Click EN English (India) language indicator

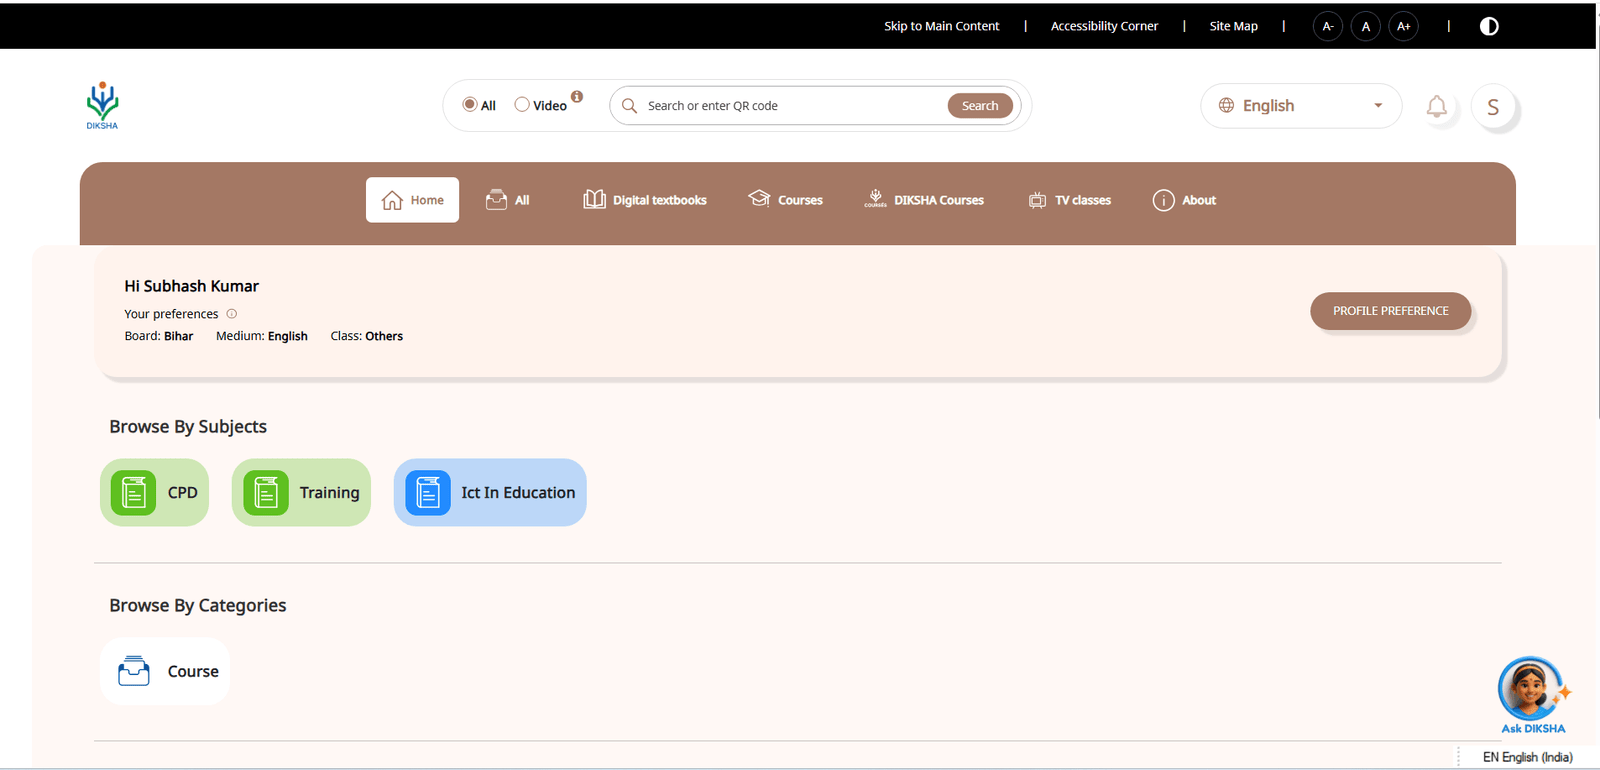1527,757
